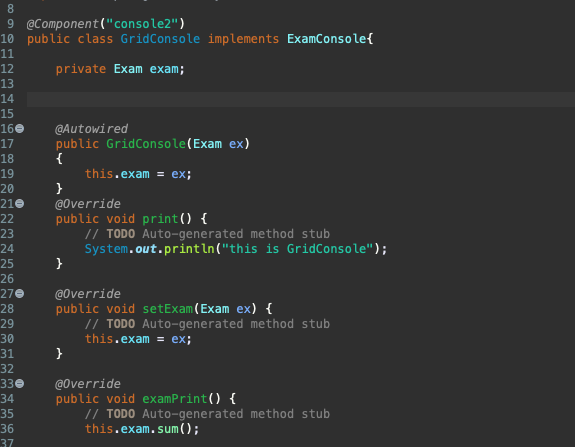This screenshot has width=575, height=447.
Task: Click 'this.exam = ex;' on line 30
Action: [138, 339]
